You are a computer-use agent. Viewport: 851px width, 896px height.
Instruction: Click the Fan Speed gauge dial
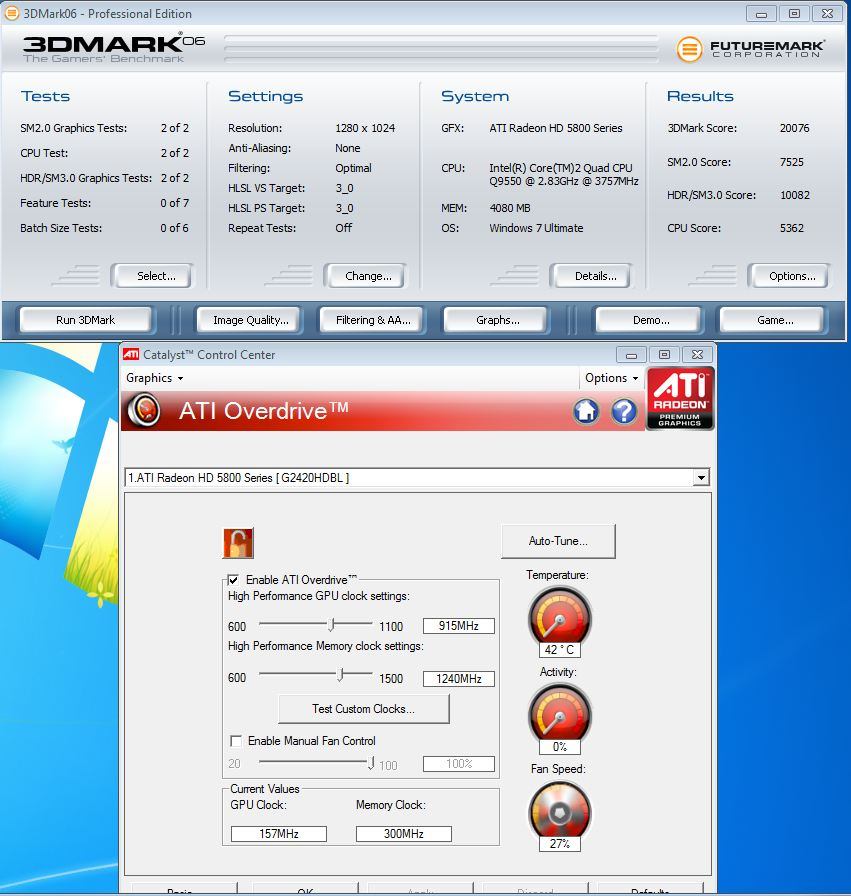click(x=560, y=811)
